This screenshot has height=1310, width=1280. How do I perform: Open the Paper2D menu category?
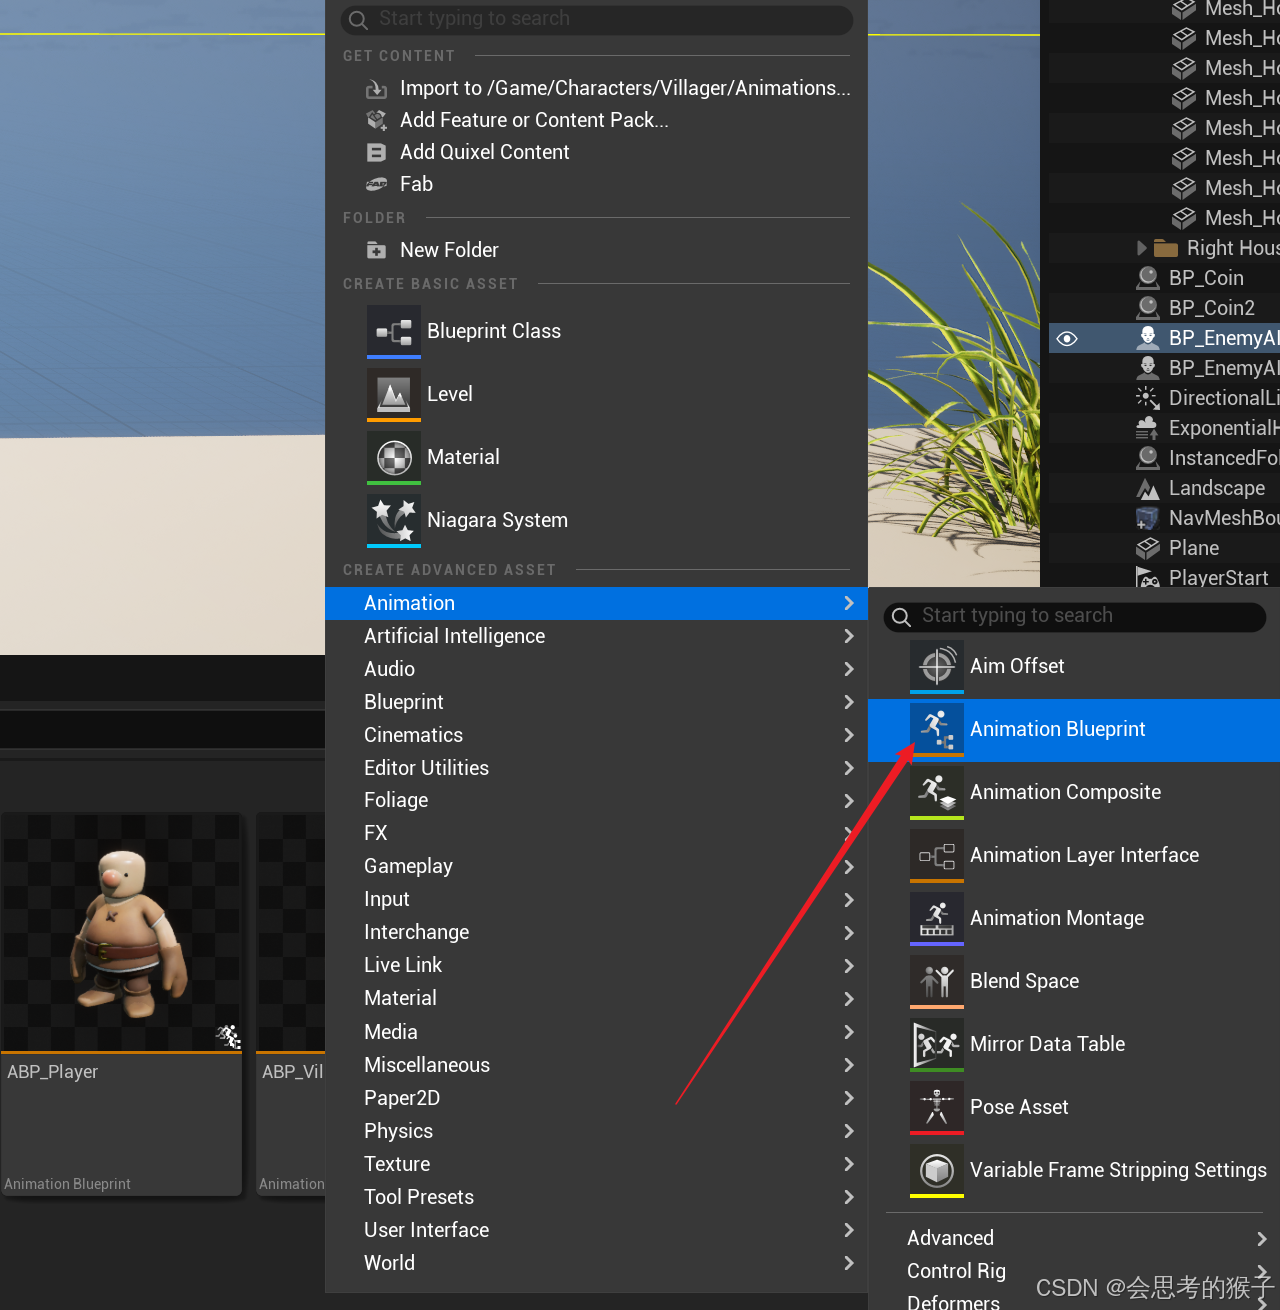[596, 1098]
